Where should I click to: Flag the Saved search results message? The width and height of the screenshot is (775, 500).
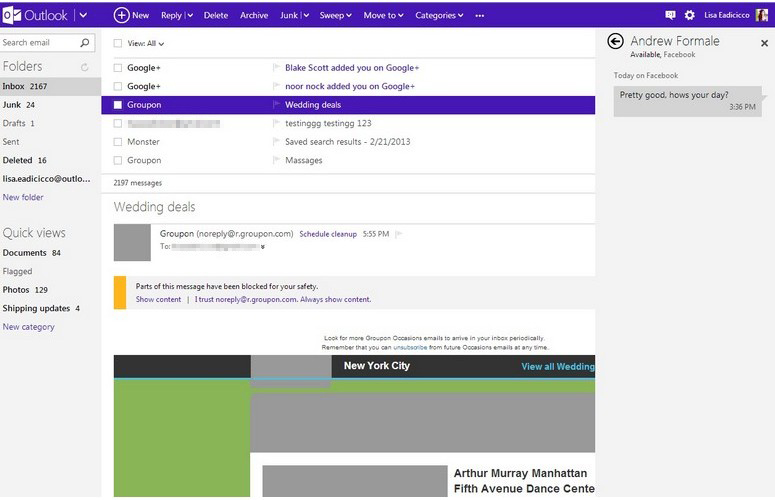[x=276, y=142]
